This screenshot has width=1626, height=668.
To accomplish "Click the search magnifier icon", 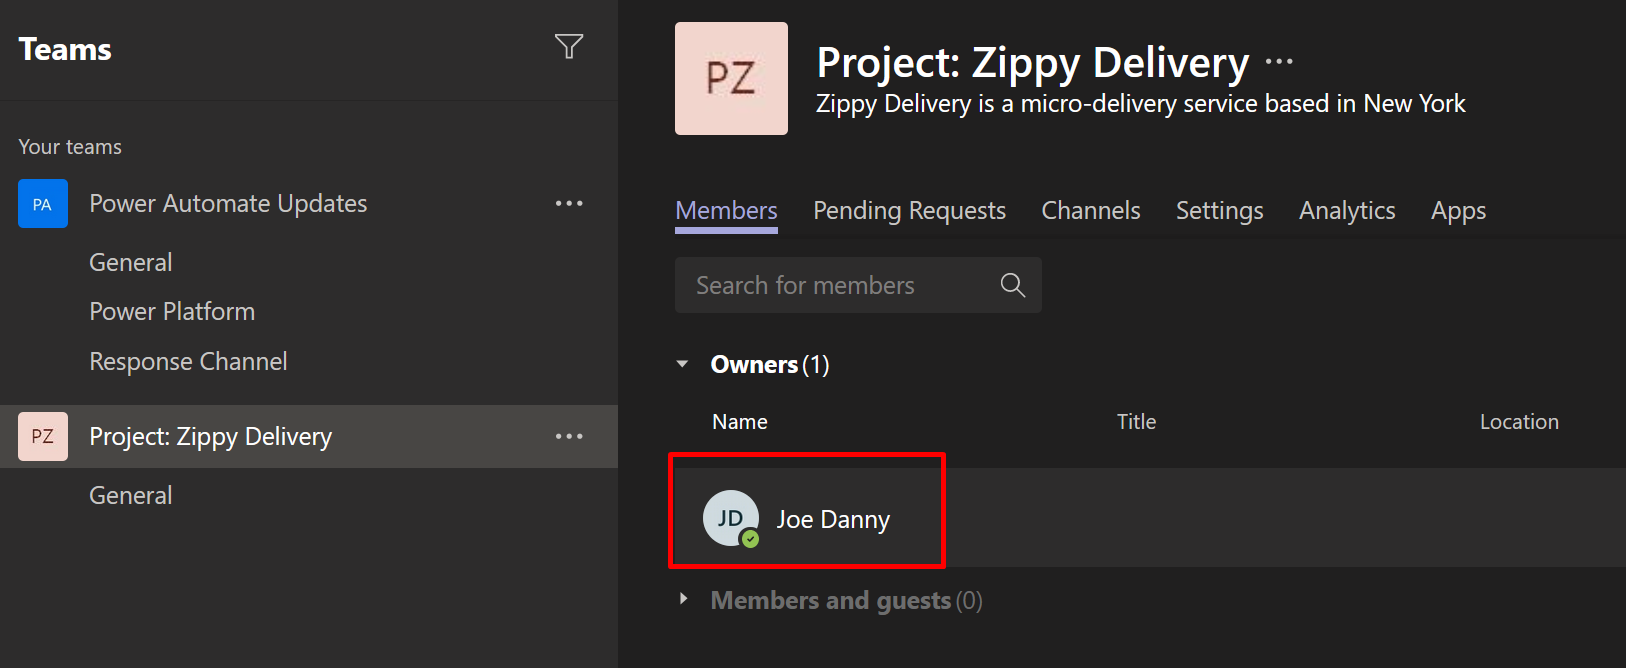I will pyautogui.click(x=1012, y=285).
